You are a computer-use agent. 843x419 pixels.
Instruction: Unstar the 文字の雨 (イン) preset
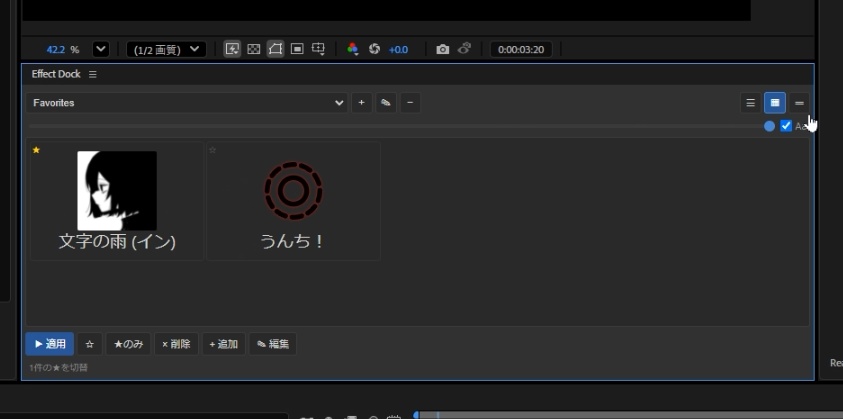click(36, 150)
